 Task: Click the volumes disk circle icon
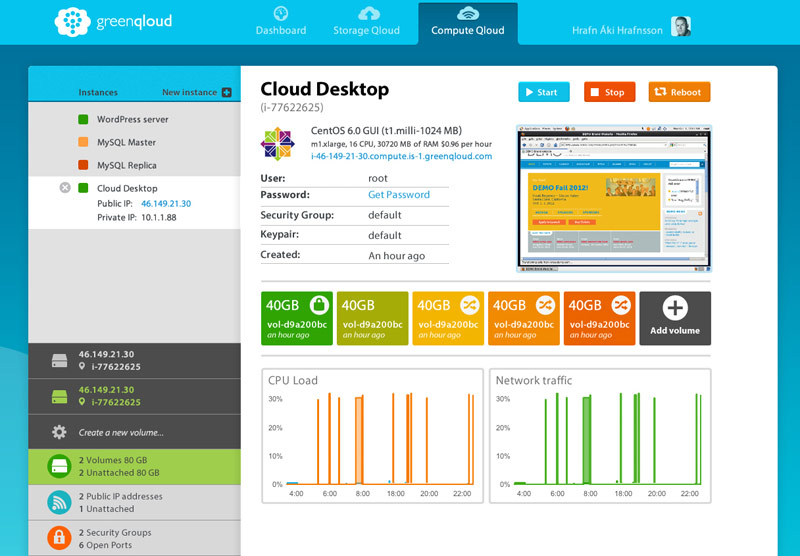tap(59, 467)
